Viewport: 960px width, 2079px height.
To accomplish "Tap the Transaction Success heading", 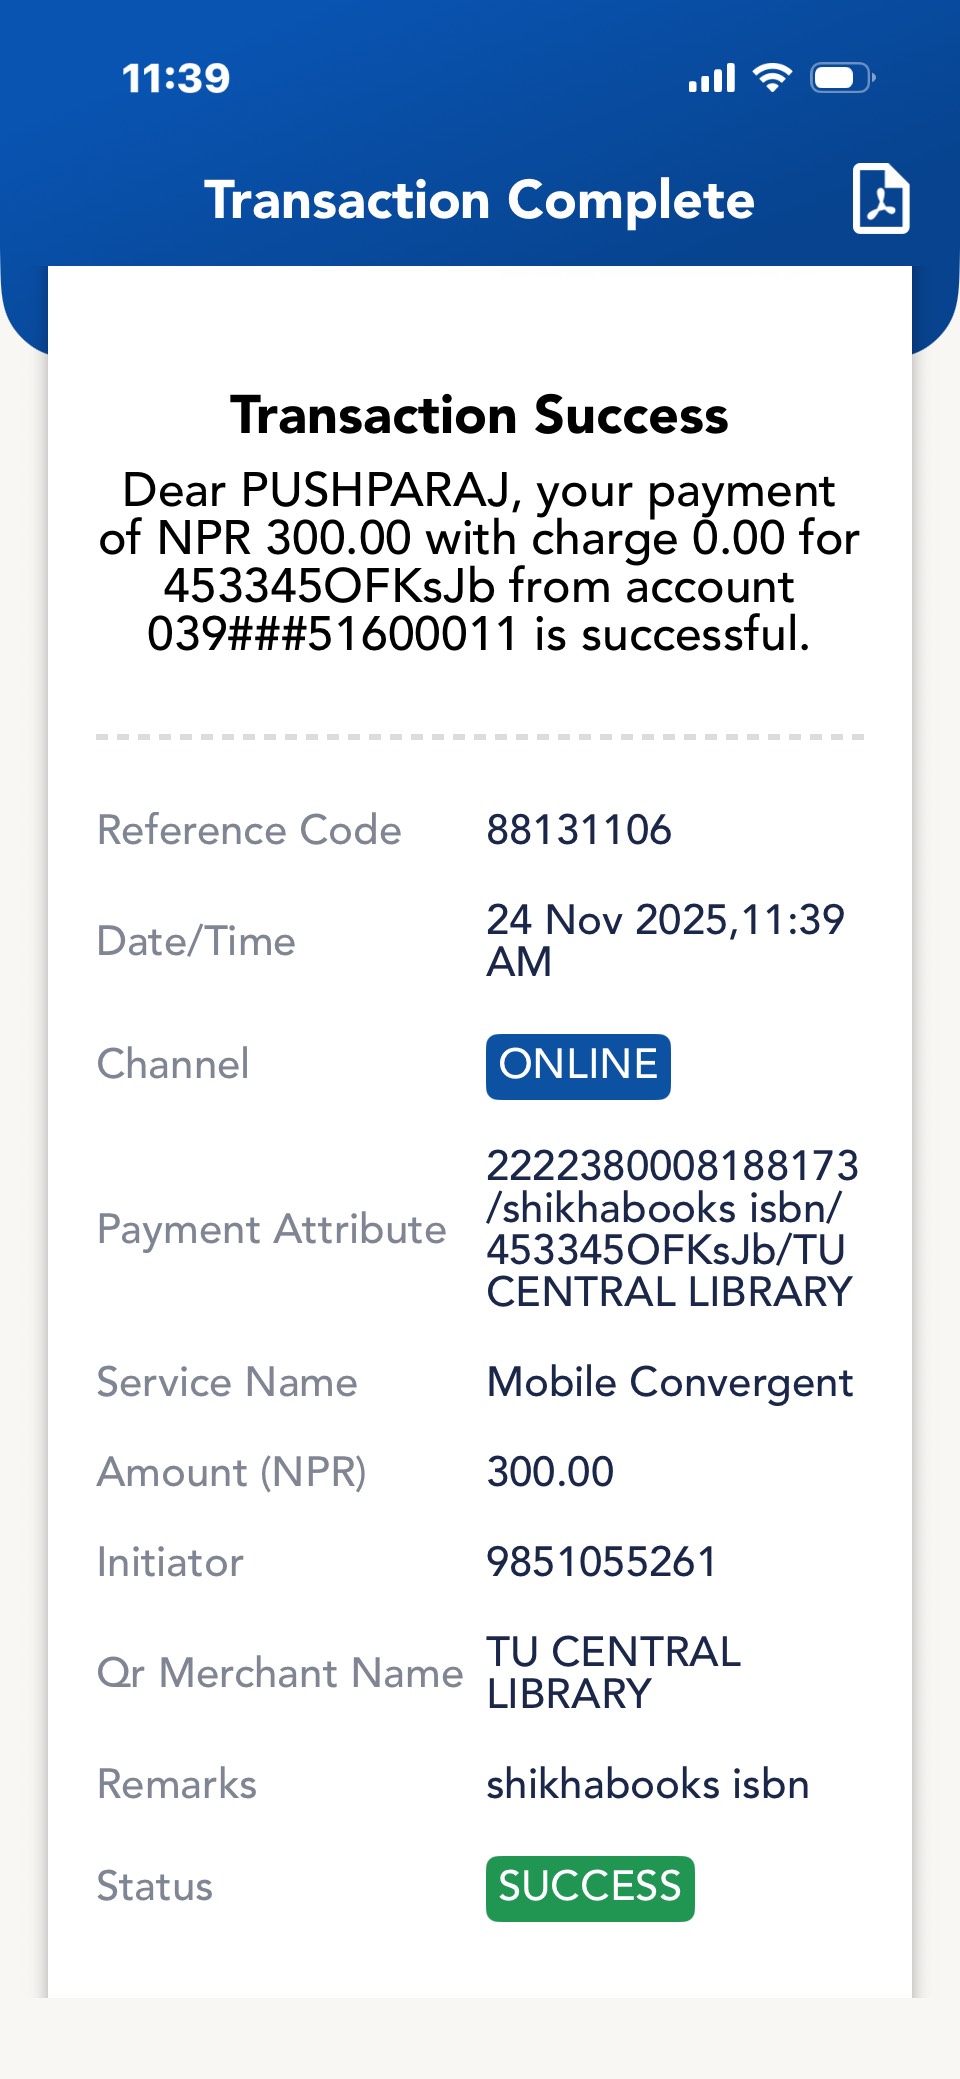I will tap(479, 415).
